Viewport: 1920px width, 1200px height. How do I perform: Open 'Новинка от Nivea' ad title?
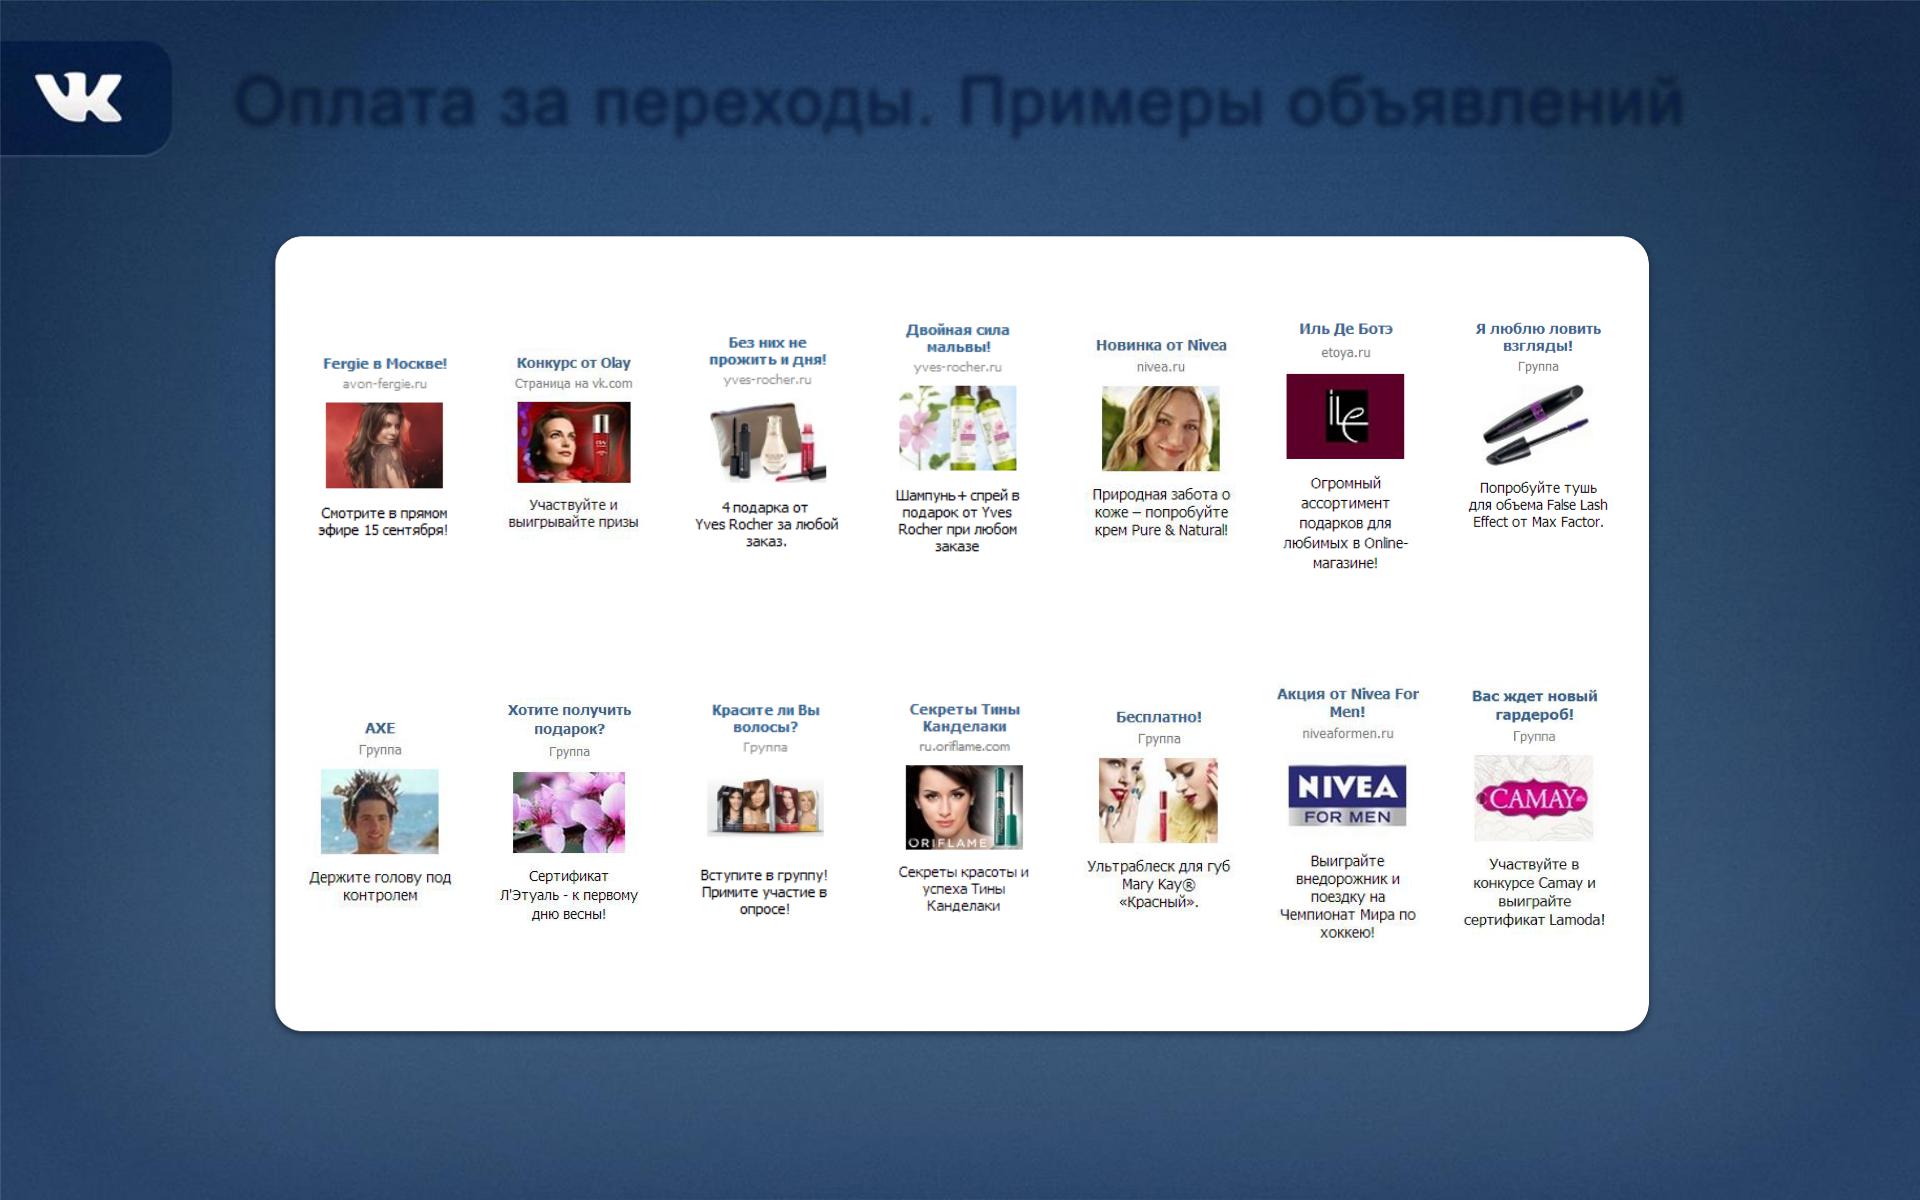pos(1161,345)
